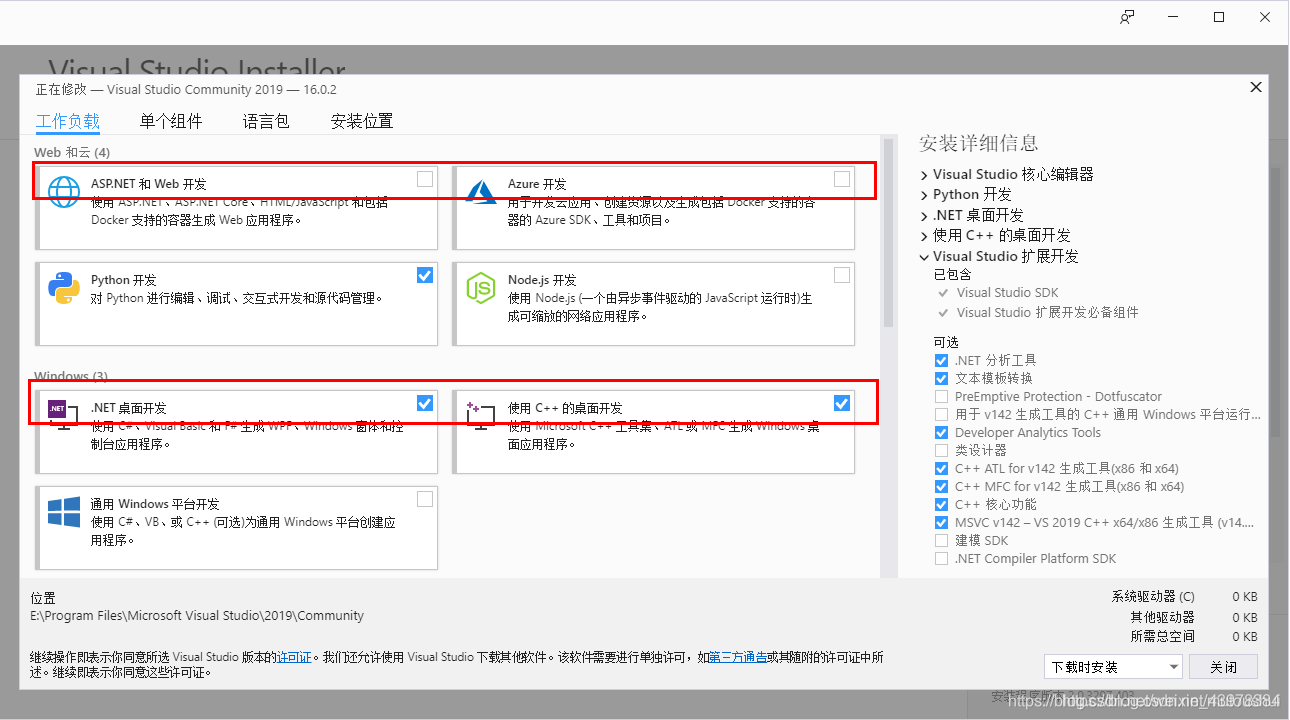Close the modify dialog with X
The height and width of the screenshot is (720, 1290).
(x=1256, y=87)
